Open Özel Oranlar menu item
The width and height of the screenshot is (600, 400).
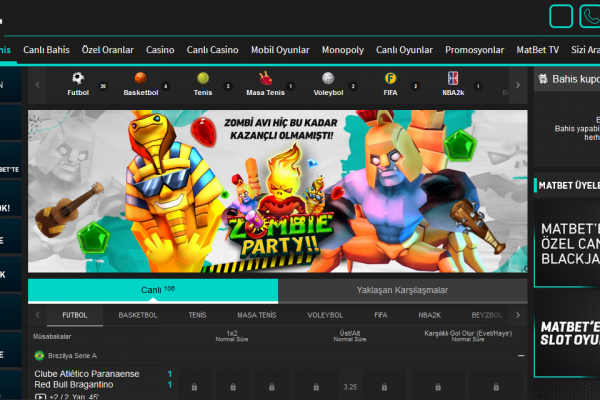[108, 50]
